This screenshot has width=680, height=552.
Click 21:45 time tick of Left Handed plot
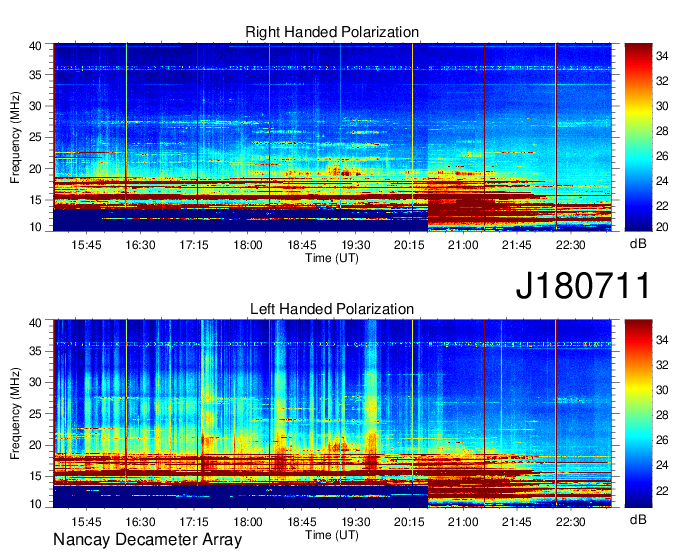[517, 521]
